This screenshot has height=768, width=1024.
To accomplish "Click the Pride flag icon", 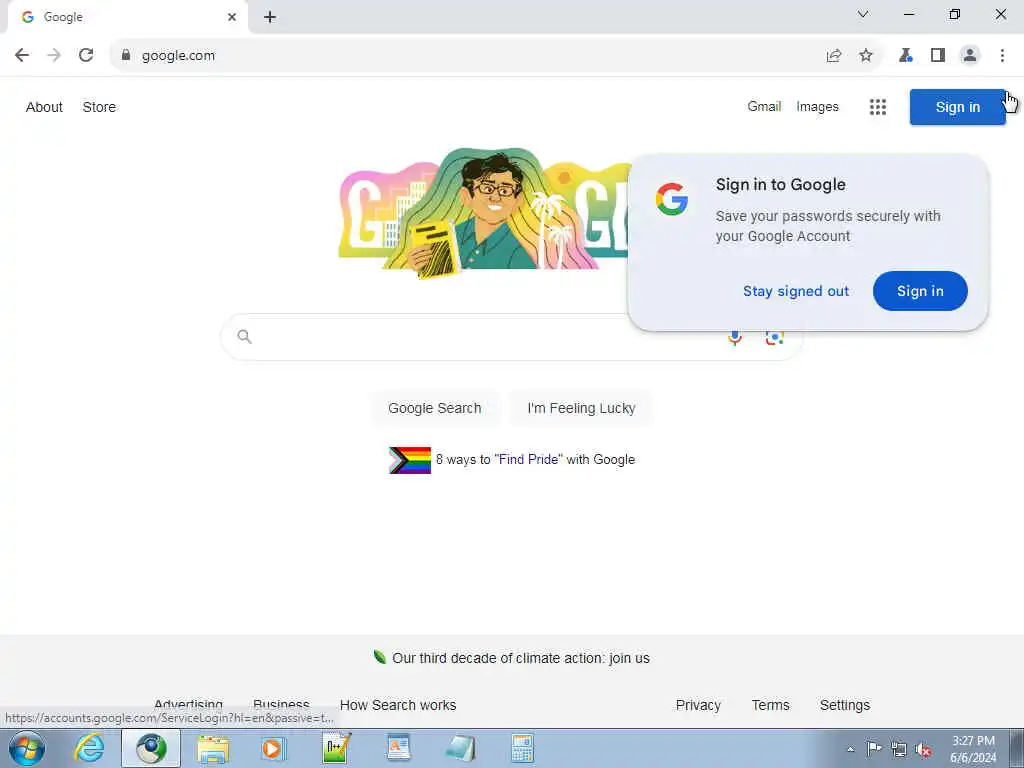I will [x=409, y=460].
